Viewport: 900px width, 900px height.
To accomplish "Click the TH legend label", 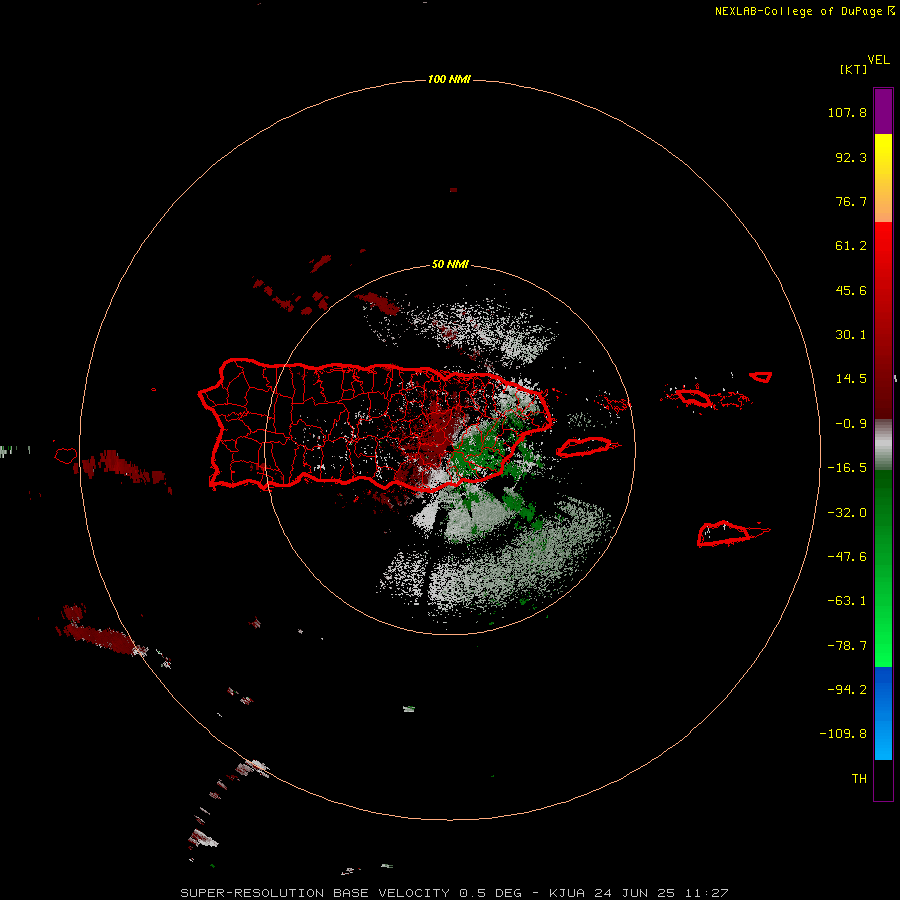I will 859,779.
